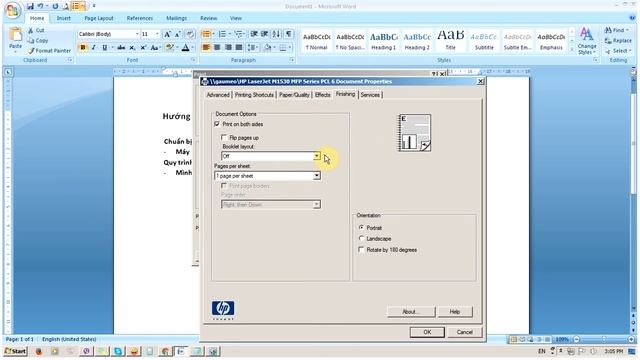Viewport: 640px width, 360px height.
Task: Open the Booklet layout dropdown
Action: 317,156
